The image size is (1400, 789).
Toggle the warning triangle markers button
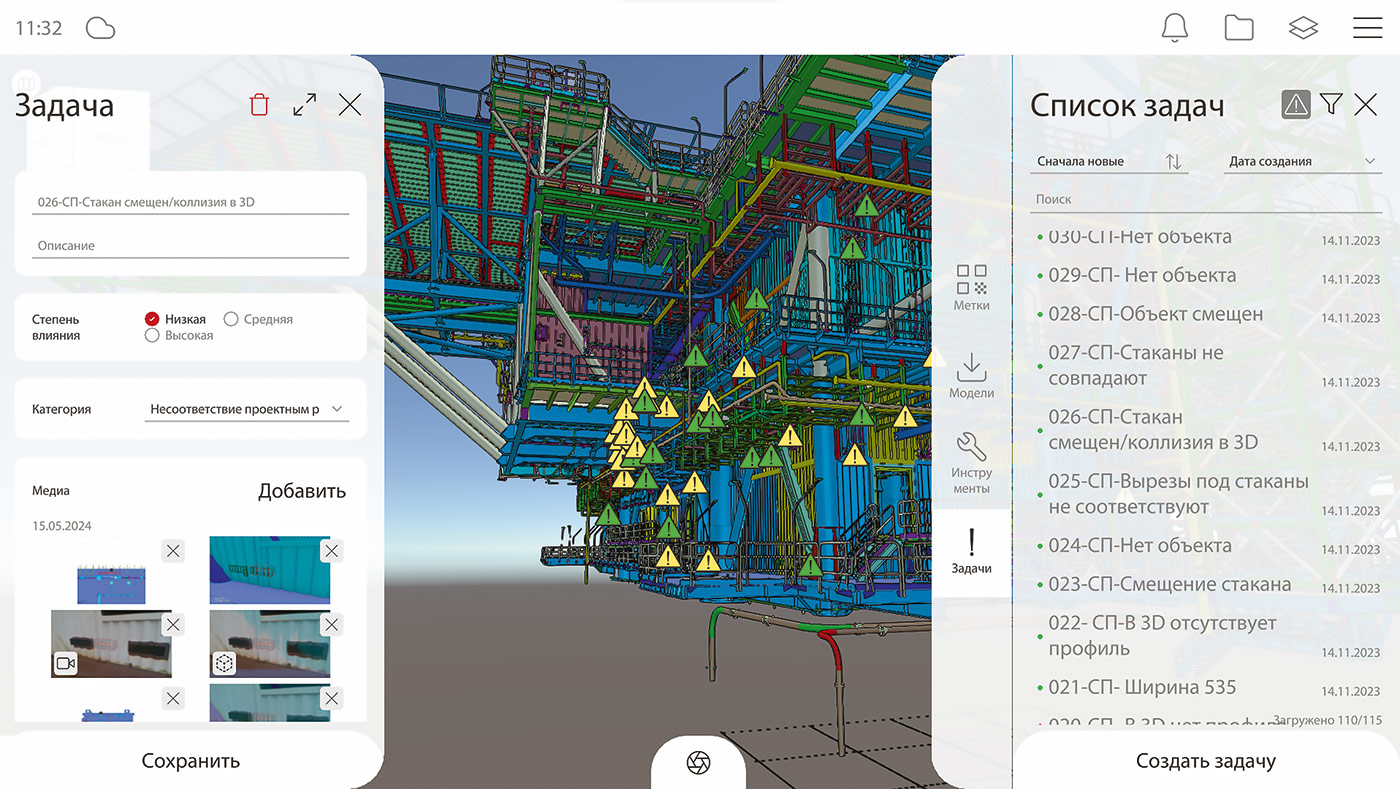(1296, 104)
